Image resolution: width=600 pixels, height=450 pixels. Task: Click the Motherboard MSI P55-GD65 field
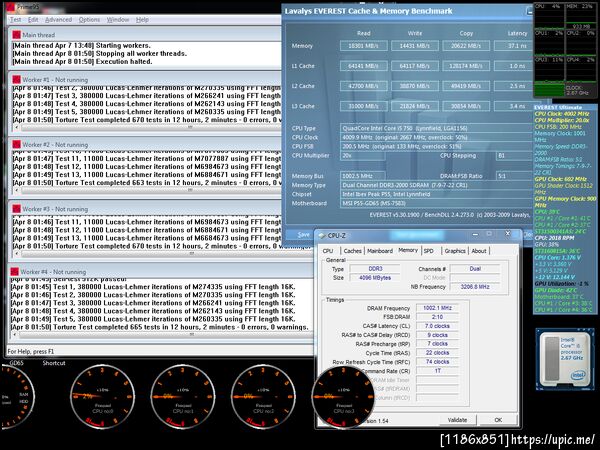[x=436, y=203]
